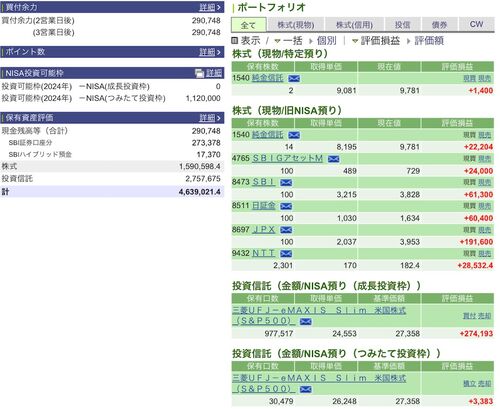The height and width of the screenshot is (409, 500).
Task: Click the window icon in the NISA投資可能枠 header
Action: pos(199,73)
